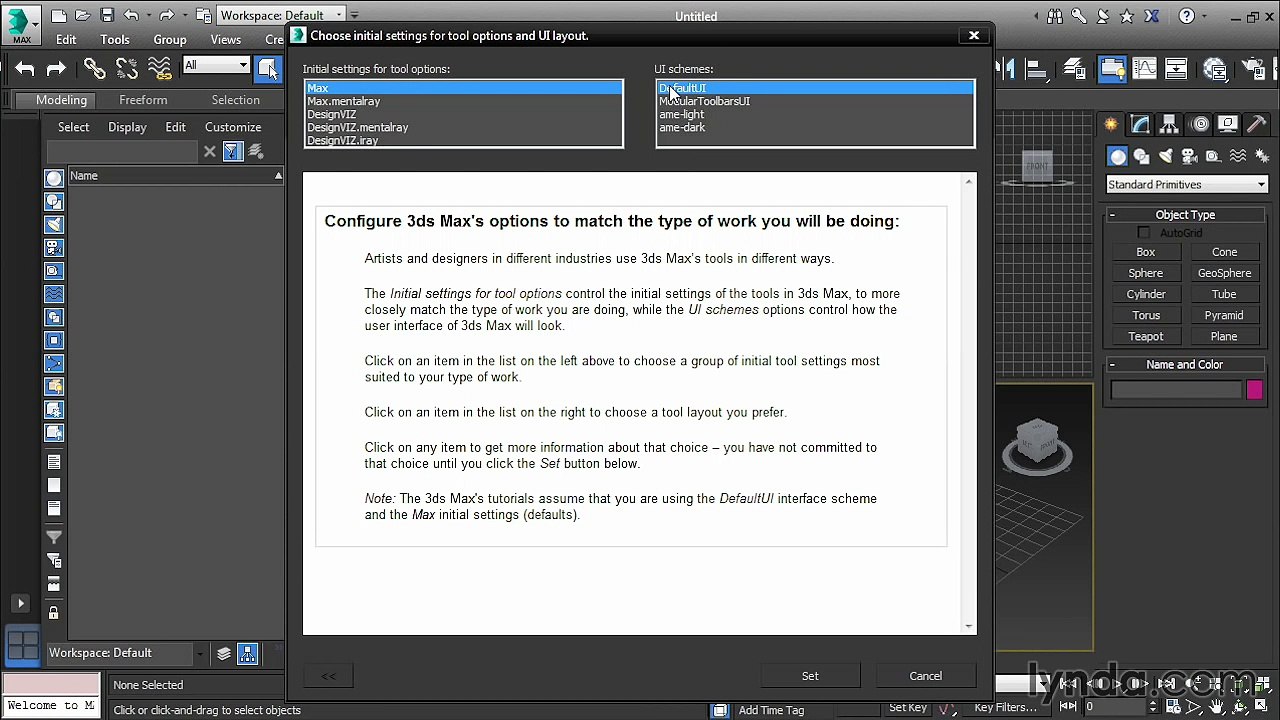Open the Help dropdown arrow
Viewport: 1280px width, 720px height.
click(x=1205, y=16)
